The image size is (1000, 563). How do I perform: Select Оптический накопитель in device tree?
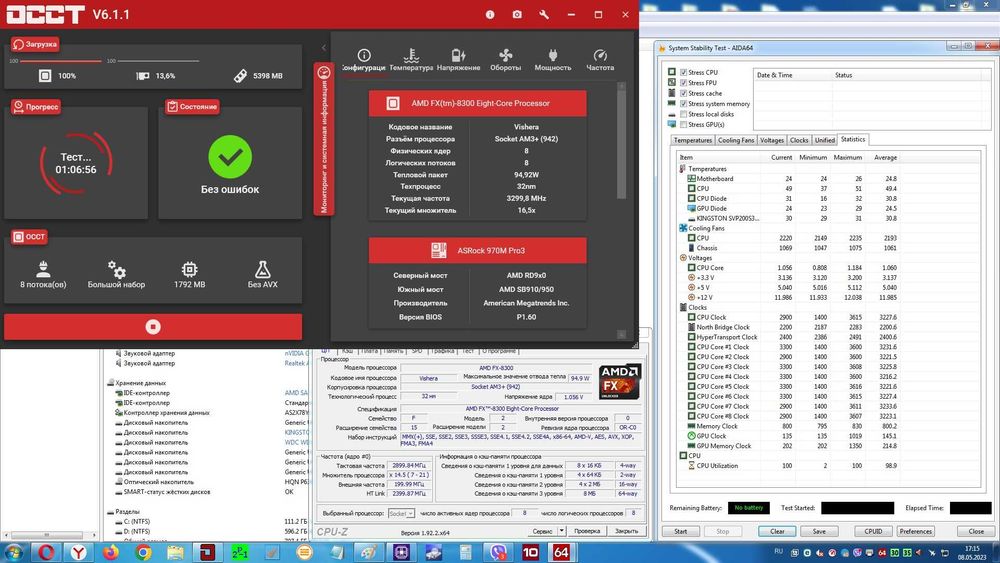pos(158,482)
